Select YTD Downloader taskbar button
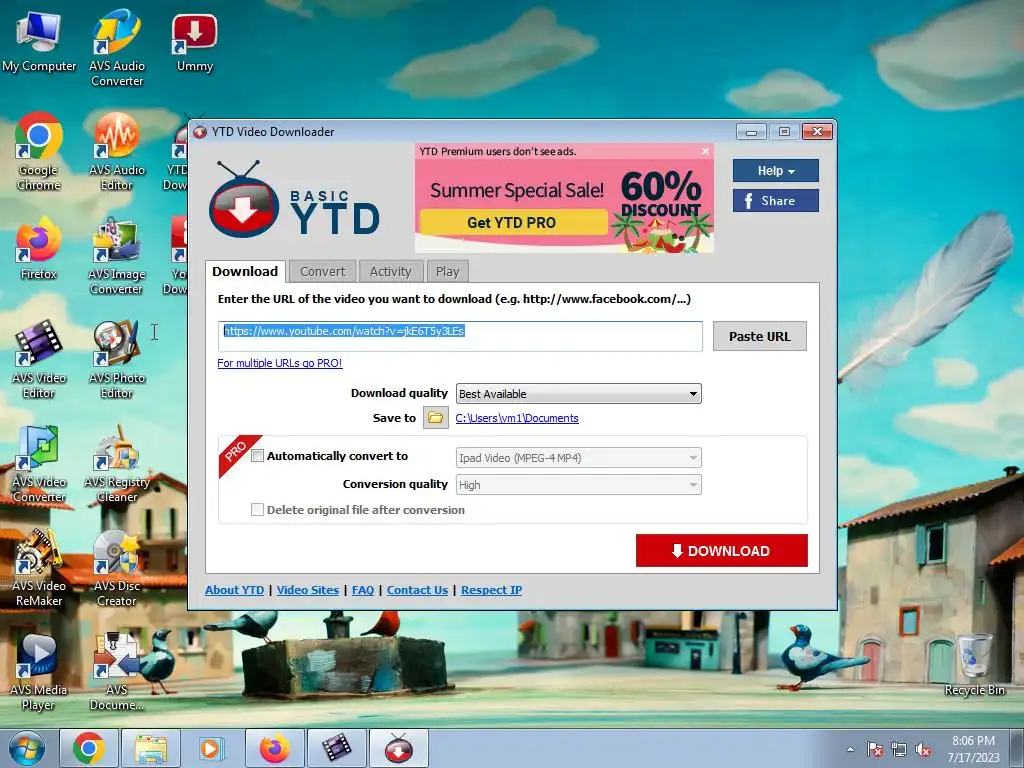Viewport: 1024px width, 768px height. click(399, 748)
